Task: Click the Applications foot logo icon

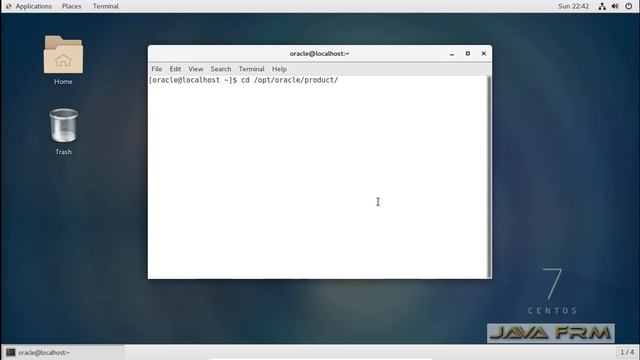Action: 9,6
